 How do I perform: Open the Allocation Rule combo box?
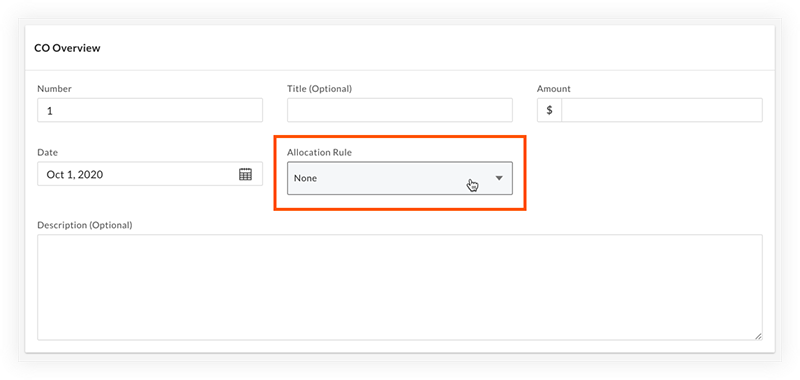(x=400, y=178)
